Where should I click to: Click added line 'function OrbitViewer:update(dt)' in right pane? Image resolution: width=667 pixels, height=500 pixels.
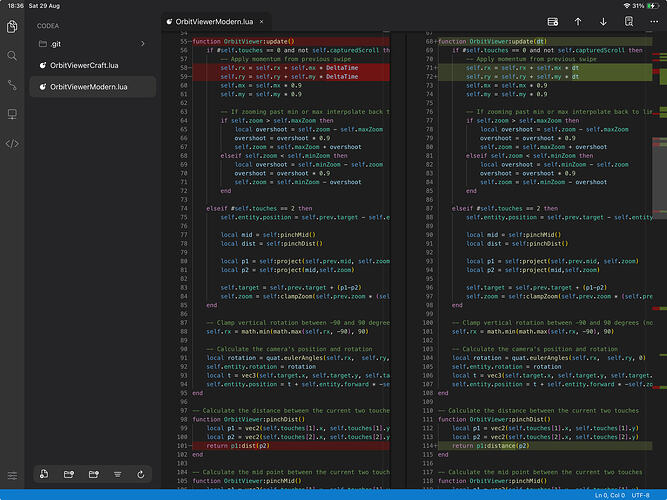(x=492, y=41)
